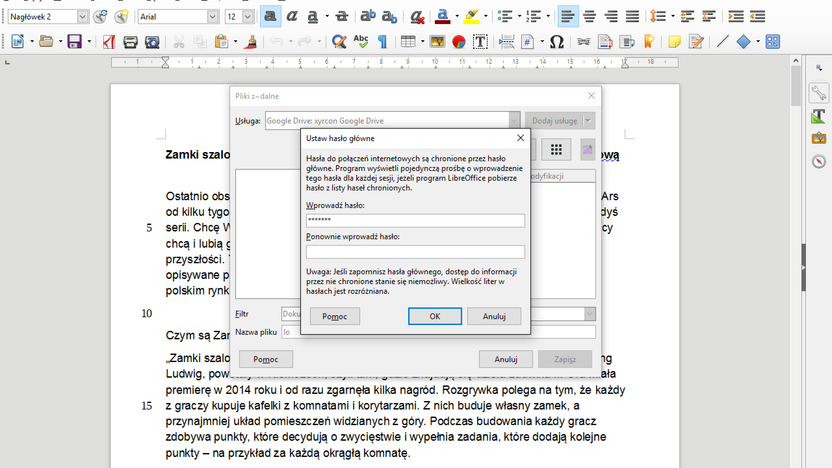This screenshot has width=832, height=468.
Task: Click Pomoc in Pliki zdalne dialog
Action: click(x=266, y=359)
